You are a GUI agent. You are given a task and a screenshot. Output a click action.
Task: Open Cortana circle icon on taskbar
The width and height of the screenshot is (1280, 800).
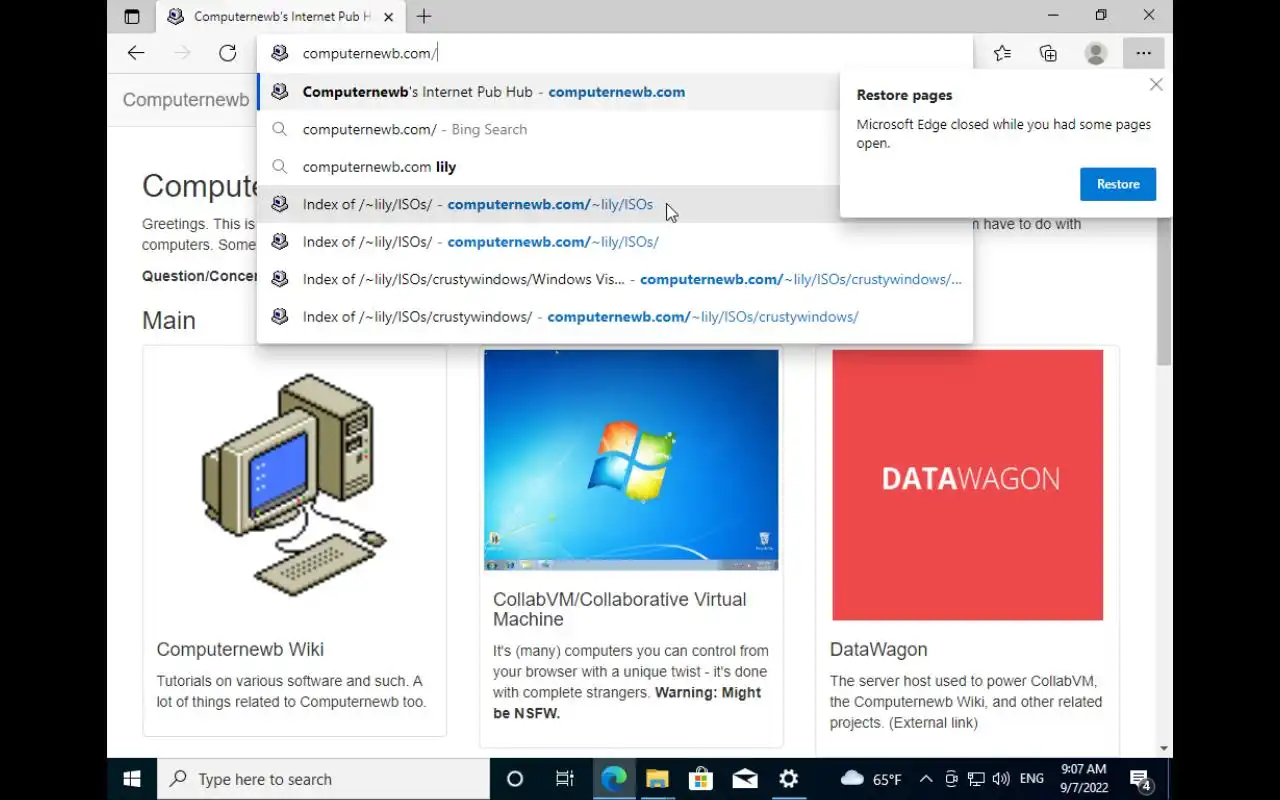tap(515, 779)
